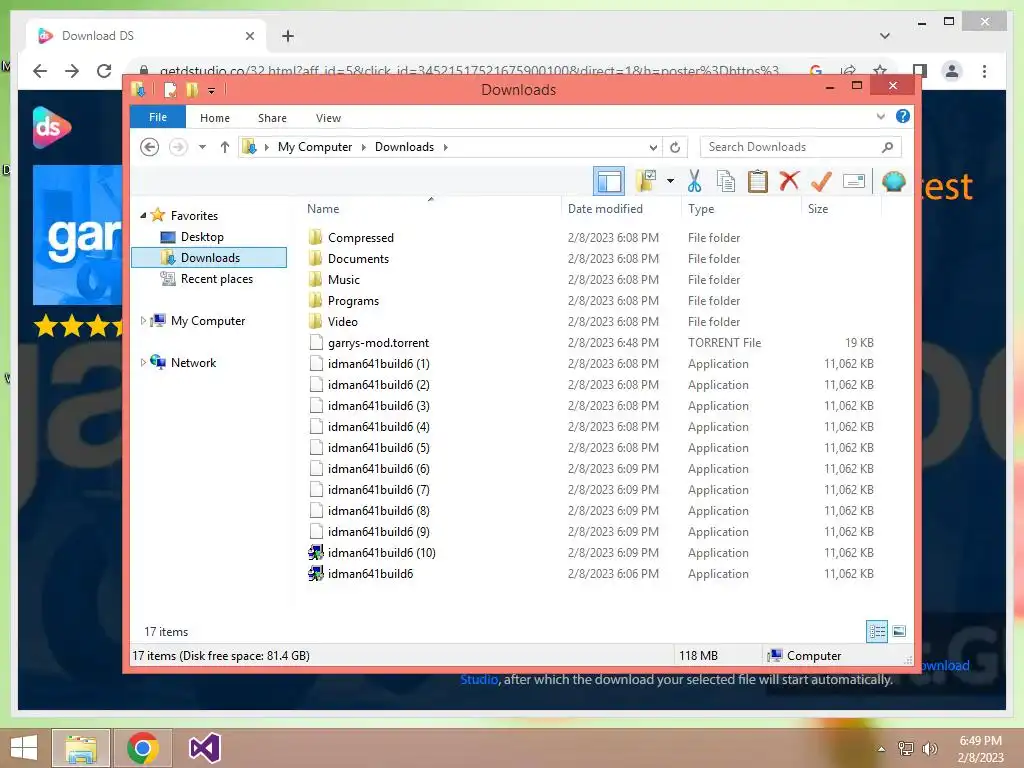This screenshot has height=768, width=1024.
Task: Click the E-mail envelope icon
Action: click(854, 181)
